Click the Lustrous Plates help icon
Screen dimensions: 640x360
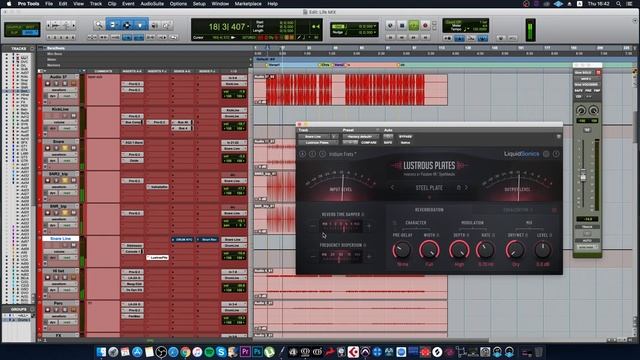point(556,154)
